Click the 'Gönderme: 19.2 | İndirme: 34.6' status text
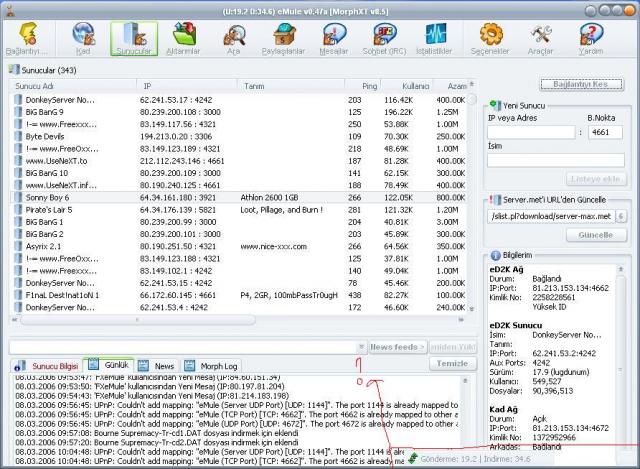 476,459
